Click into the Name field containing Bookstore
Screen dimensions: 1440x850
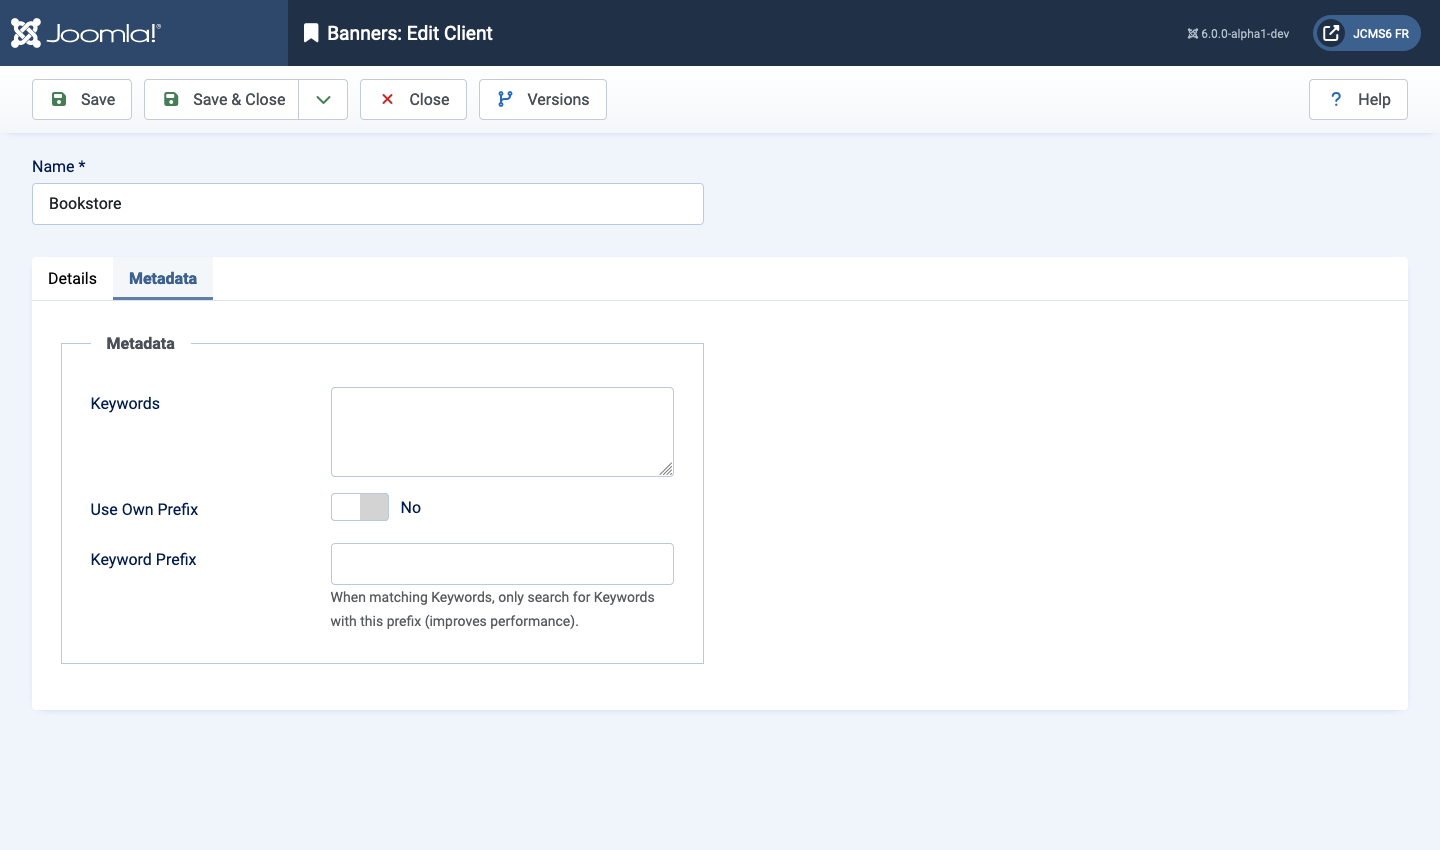(x=368, y=204)
